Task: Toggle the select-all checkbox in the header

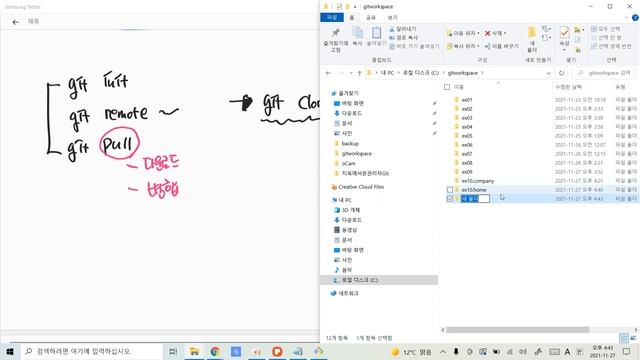Action: (x=447, y=87)
